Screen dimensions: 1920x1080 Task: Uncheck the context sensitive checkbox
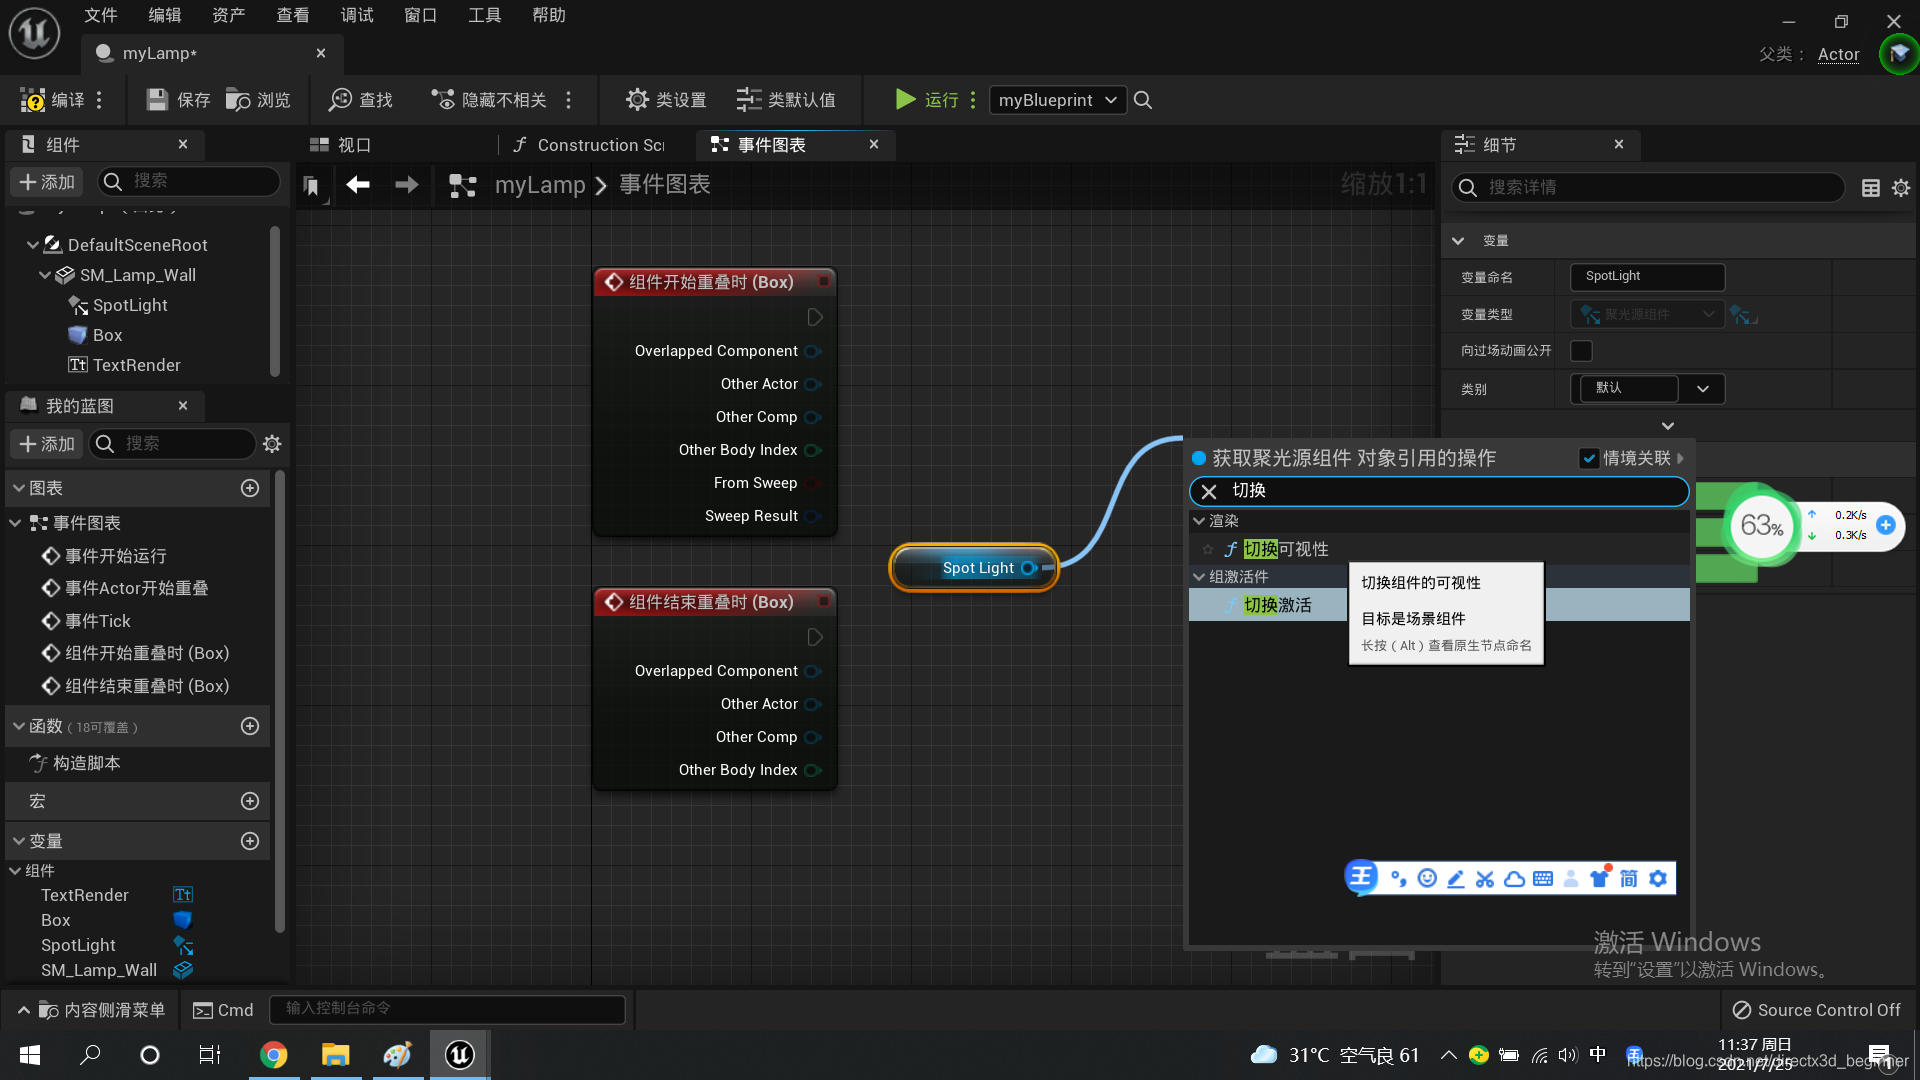point(1589,458)
